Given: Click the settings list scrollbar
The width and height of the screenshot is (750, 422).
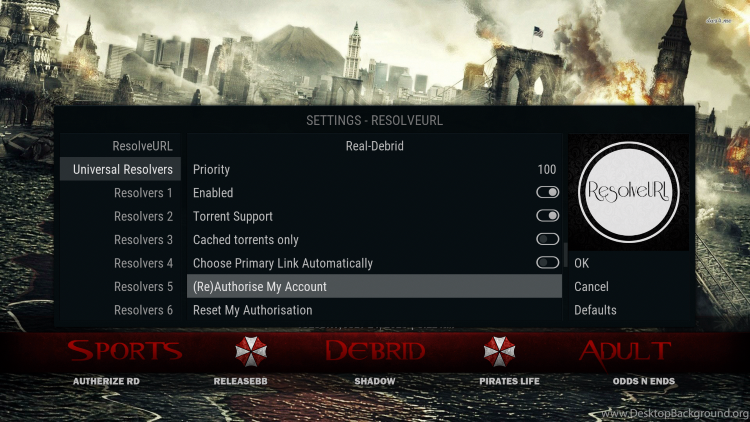Looking at the screenshot, I should (565, 255).
